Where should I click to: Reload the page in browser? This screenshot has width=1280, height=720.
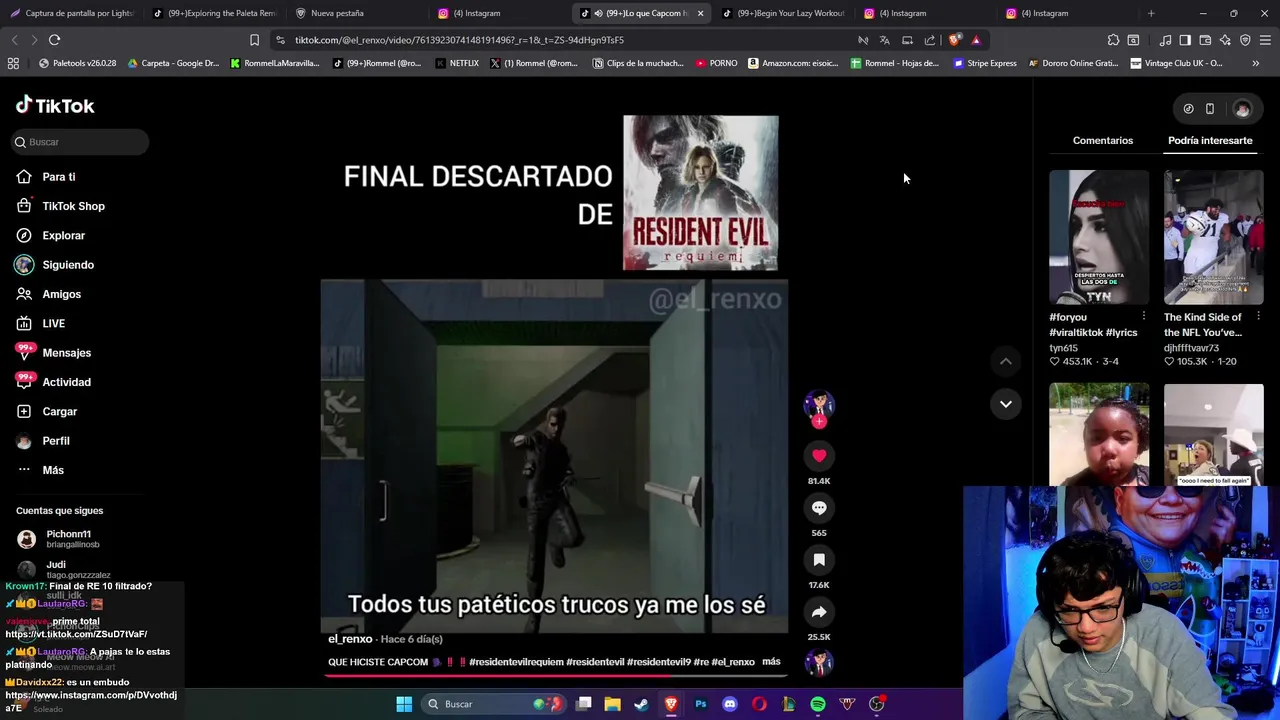(54, 40)
